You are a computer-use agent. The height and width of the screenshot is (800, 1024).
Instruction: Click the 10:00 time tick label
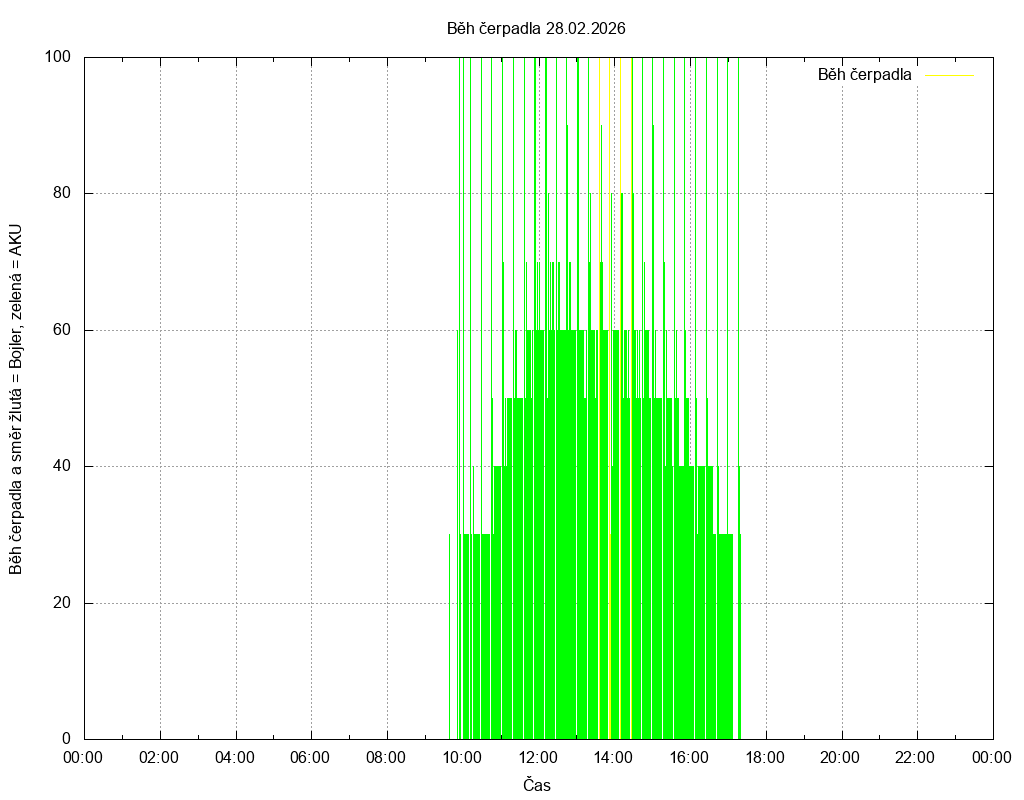click(462, 757)
